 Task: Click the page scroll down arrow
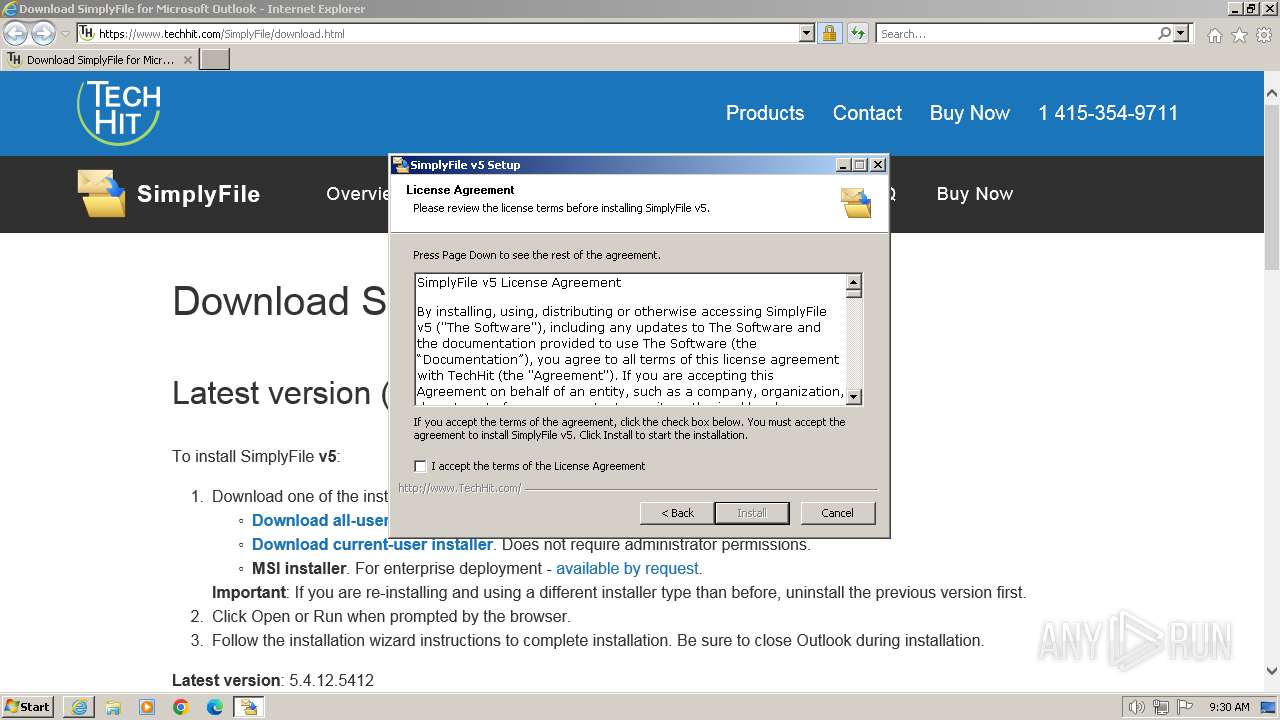pyautogui.click(x=1271, y=672)
